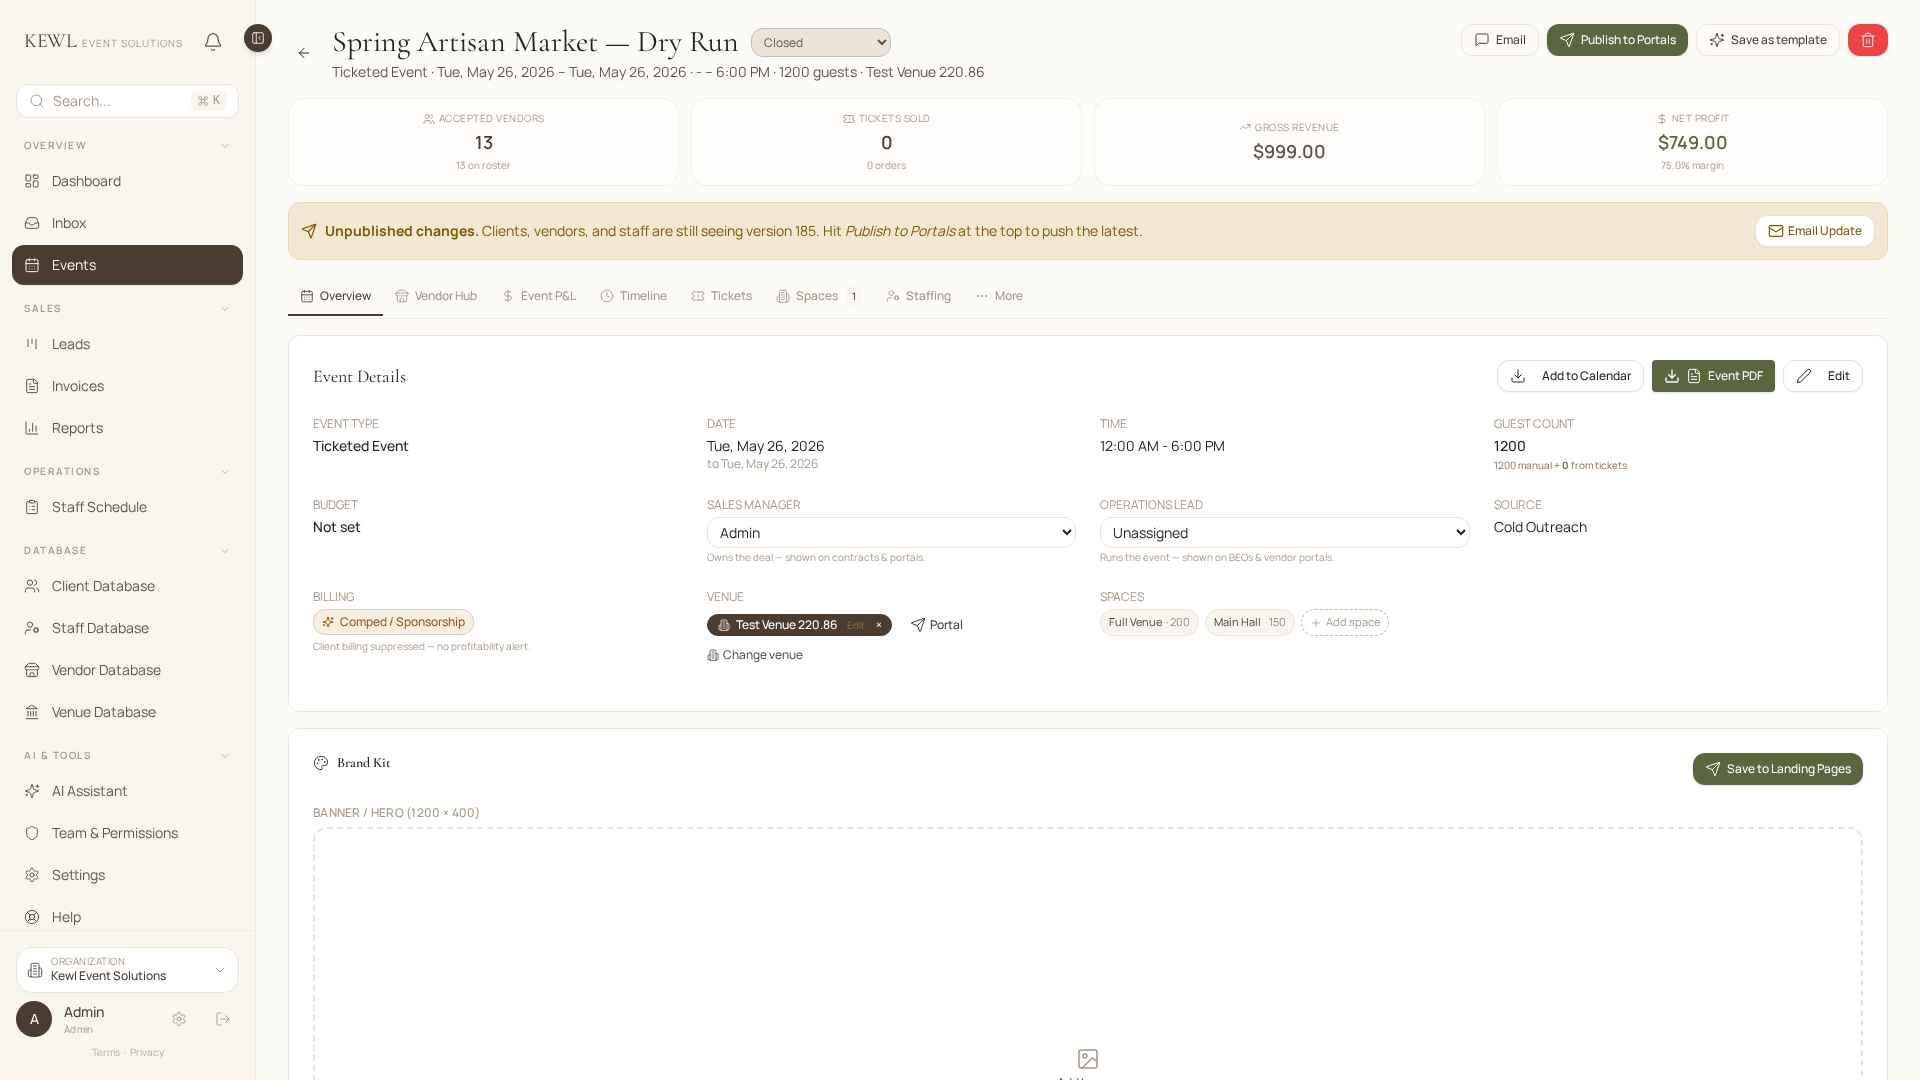The height and width of the screenshot is (1080, 1920).
Task: Open the Client Database
Action: tap(127, 586)
